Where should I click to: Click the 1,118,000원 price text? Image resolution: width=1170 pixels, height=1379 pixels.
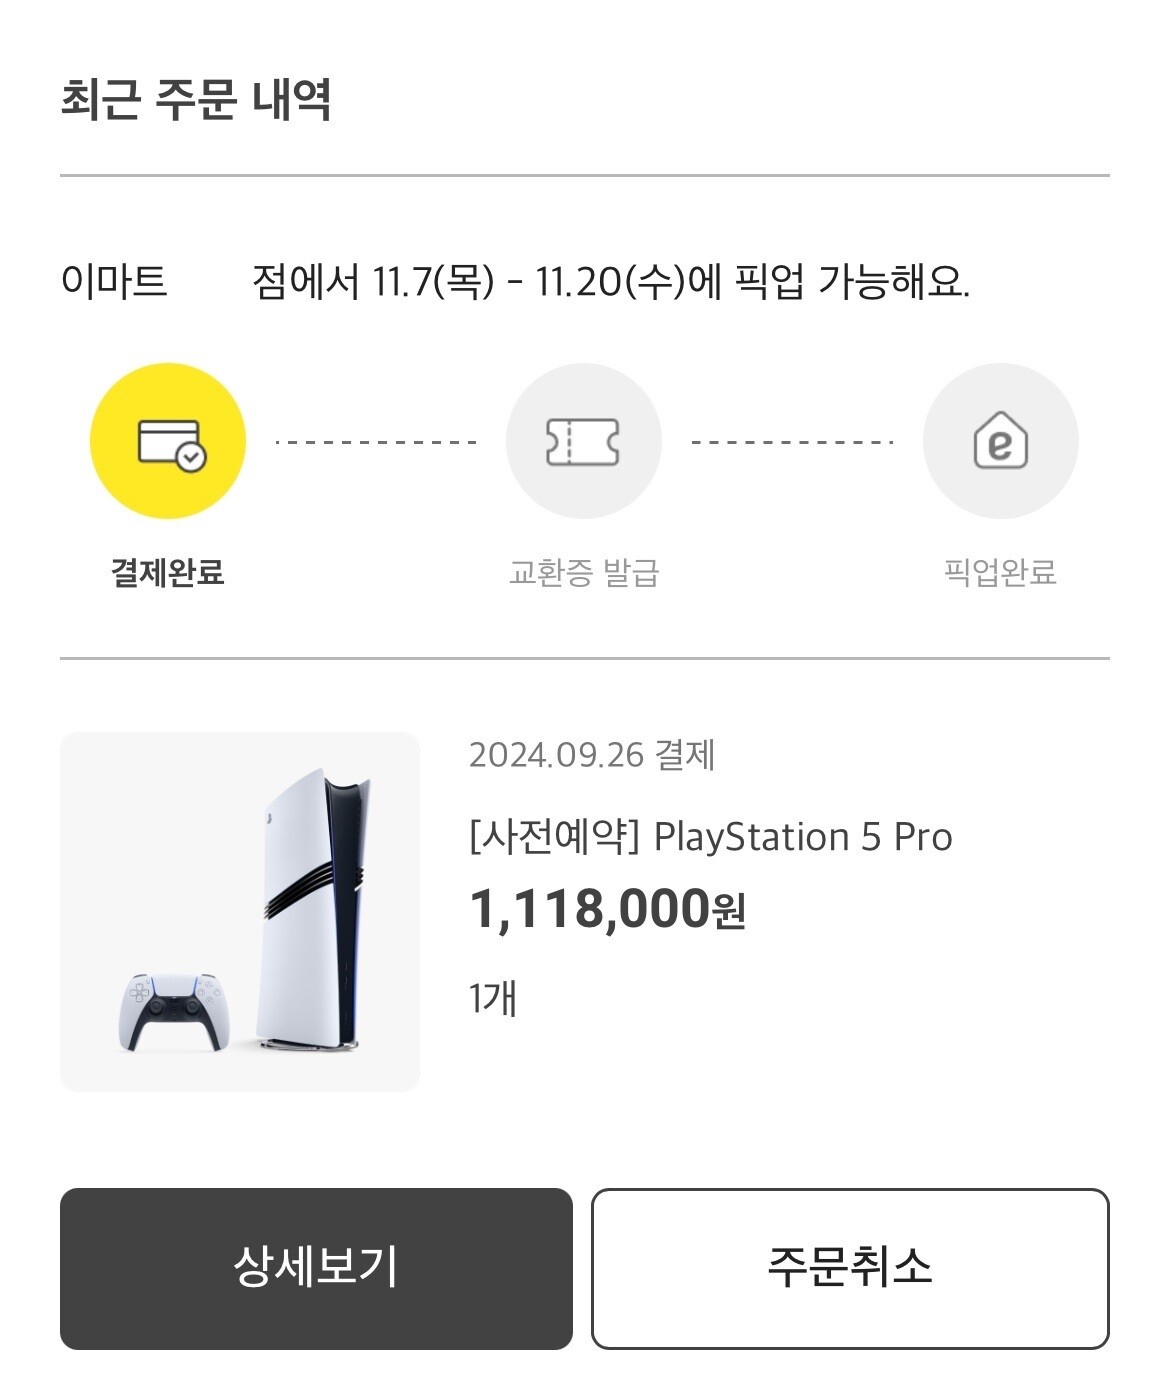point(607,909)
